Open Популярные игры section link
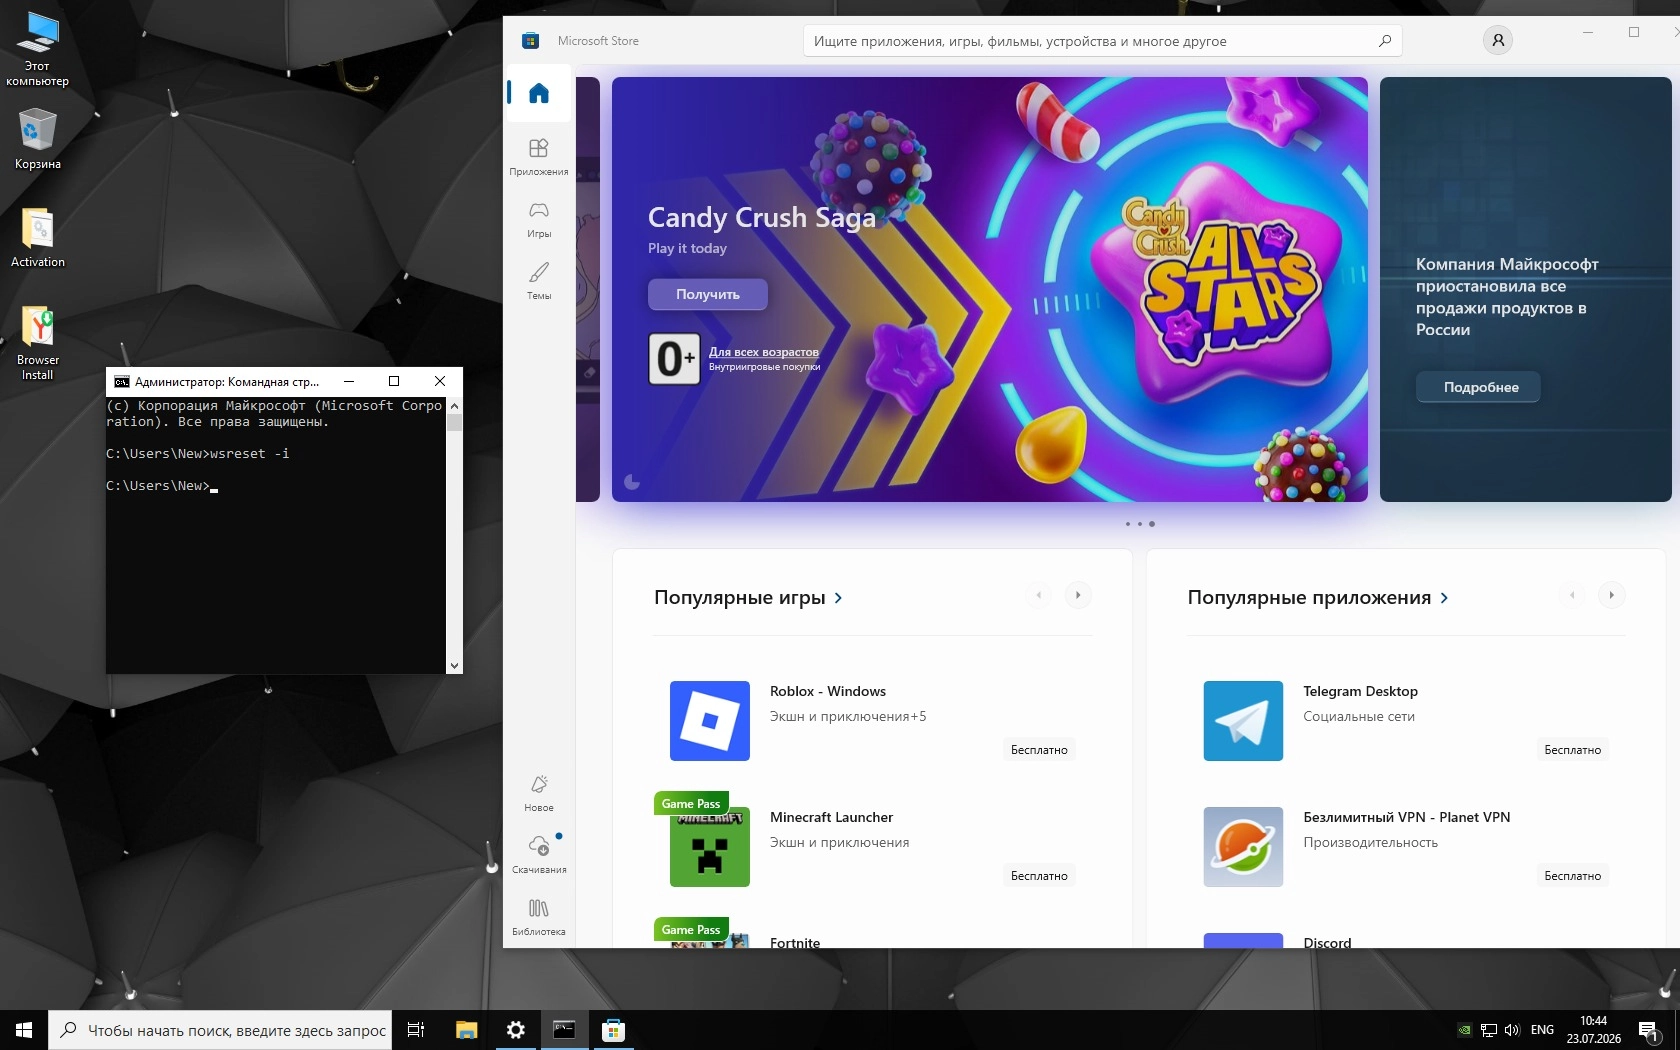1680x1050 pixels. 748,597
